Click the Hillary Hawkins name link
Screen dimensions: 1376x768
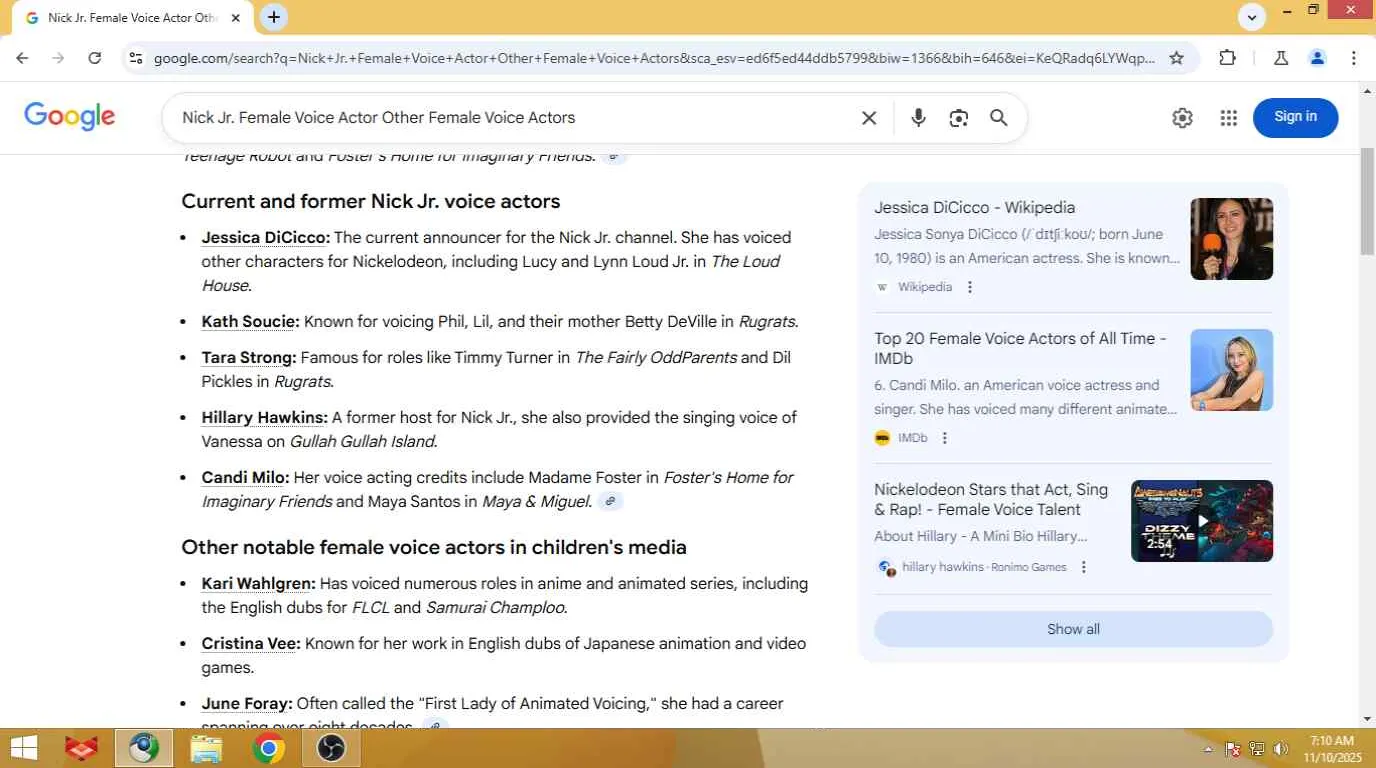tap(264, 418)
